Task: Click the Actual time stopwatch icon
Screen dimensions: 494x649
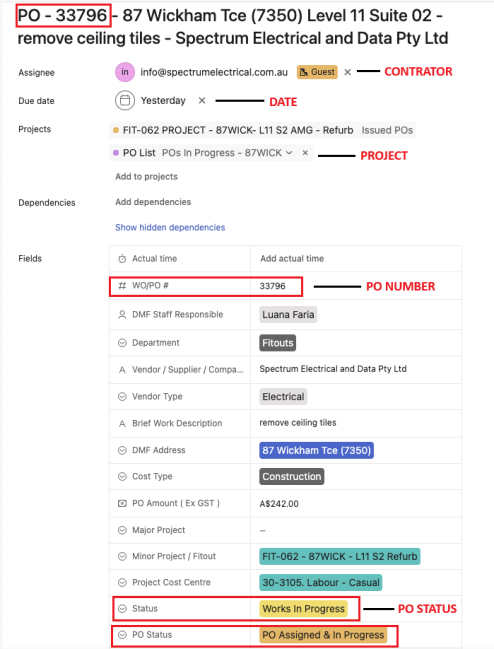Action: [122, 259]
